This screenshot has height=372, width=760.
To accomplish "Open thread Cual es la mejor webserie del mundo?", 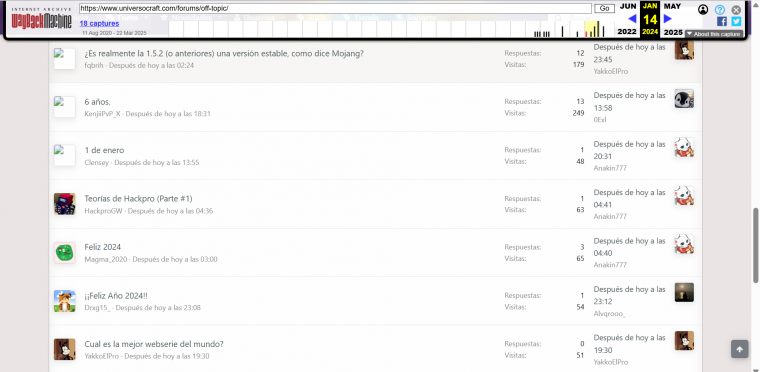I will [154, 344].
